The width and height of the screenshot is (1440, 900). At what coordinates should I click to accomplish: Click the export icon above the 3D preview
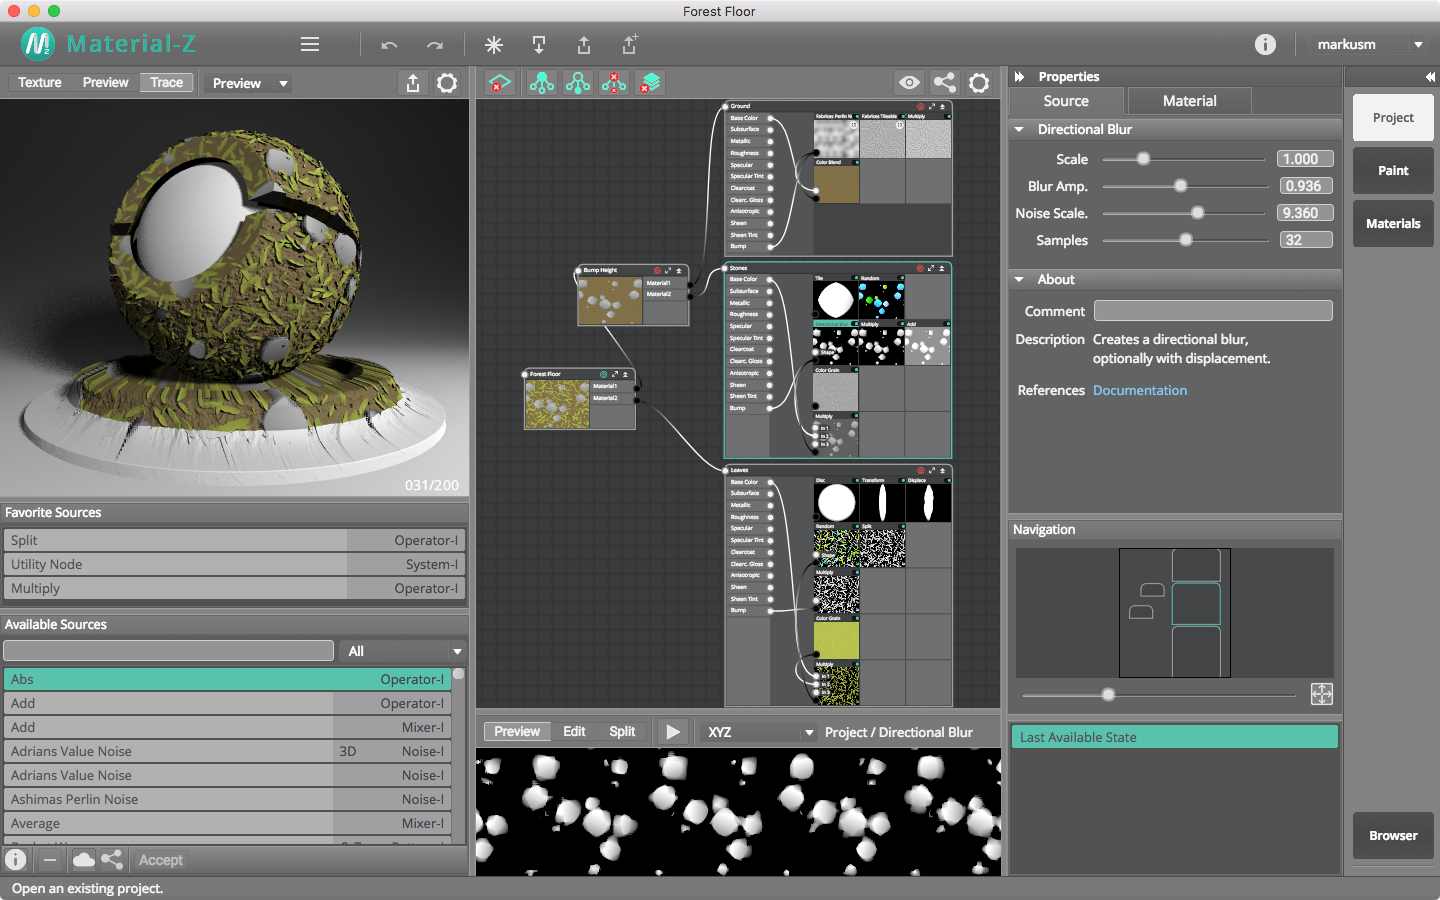click(413, 83)
